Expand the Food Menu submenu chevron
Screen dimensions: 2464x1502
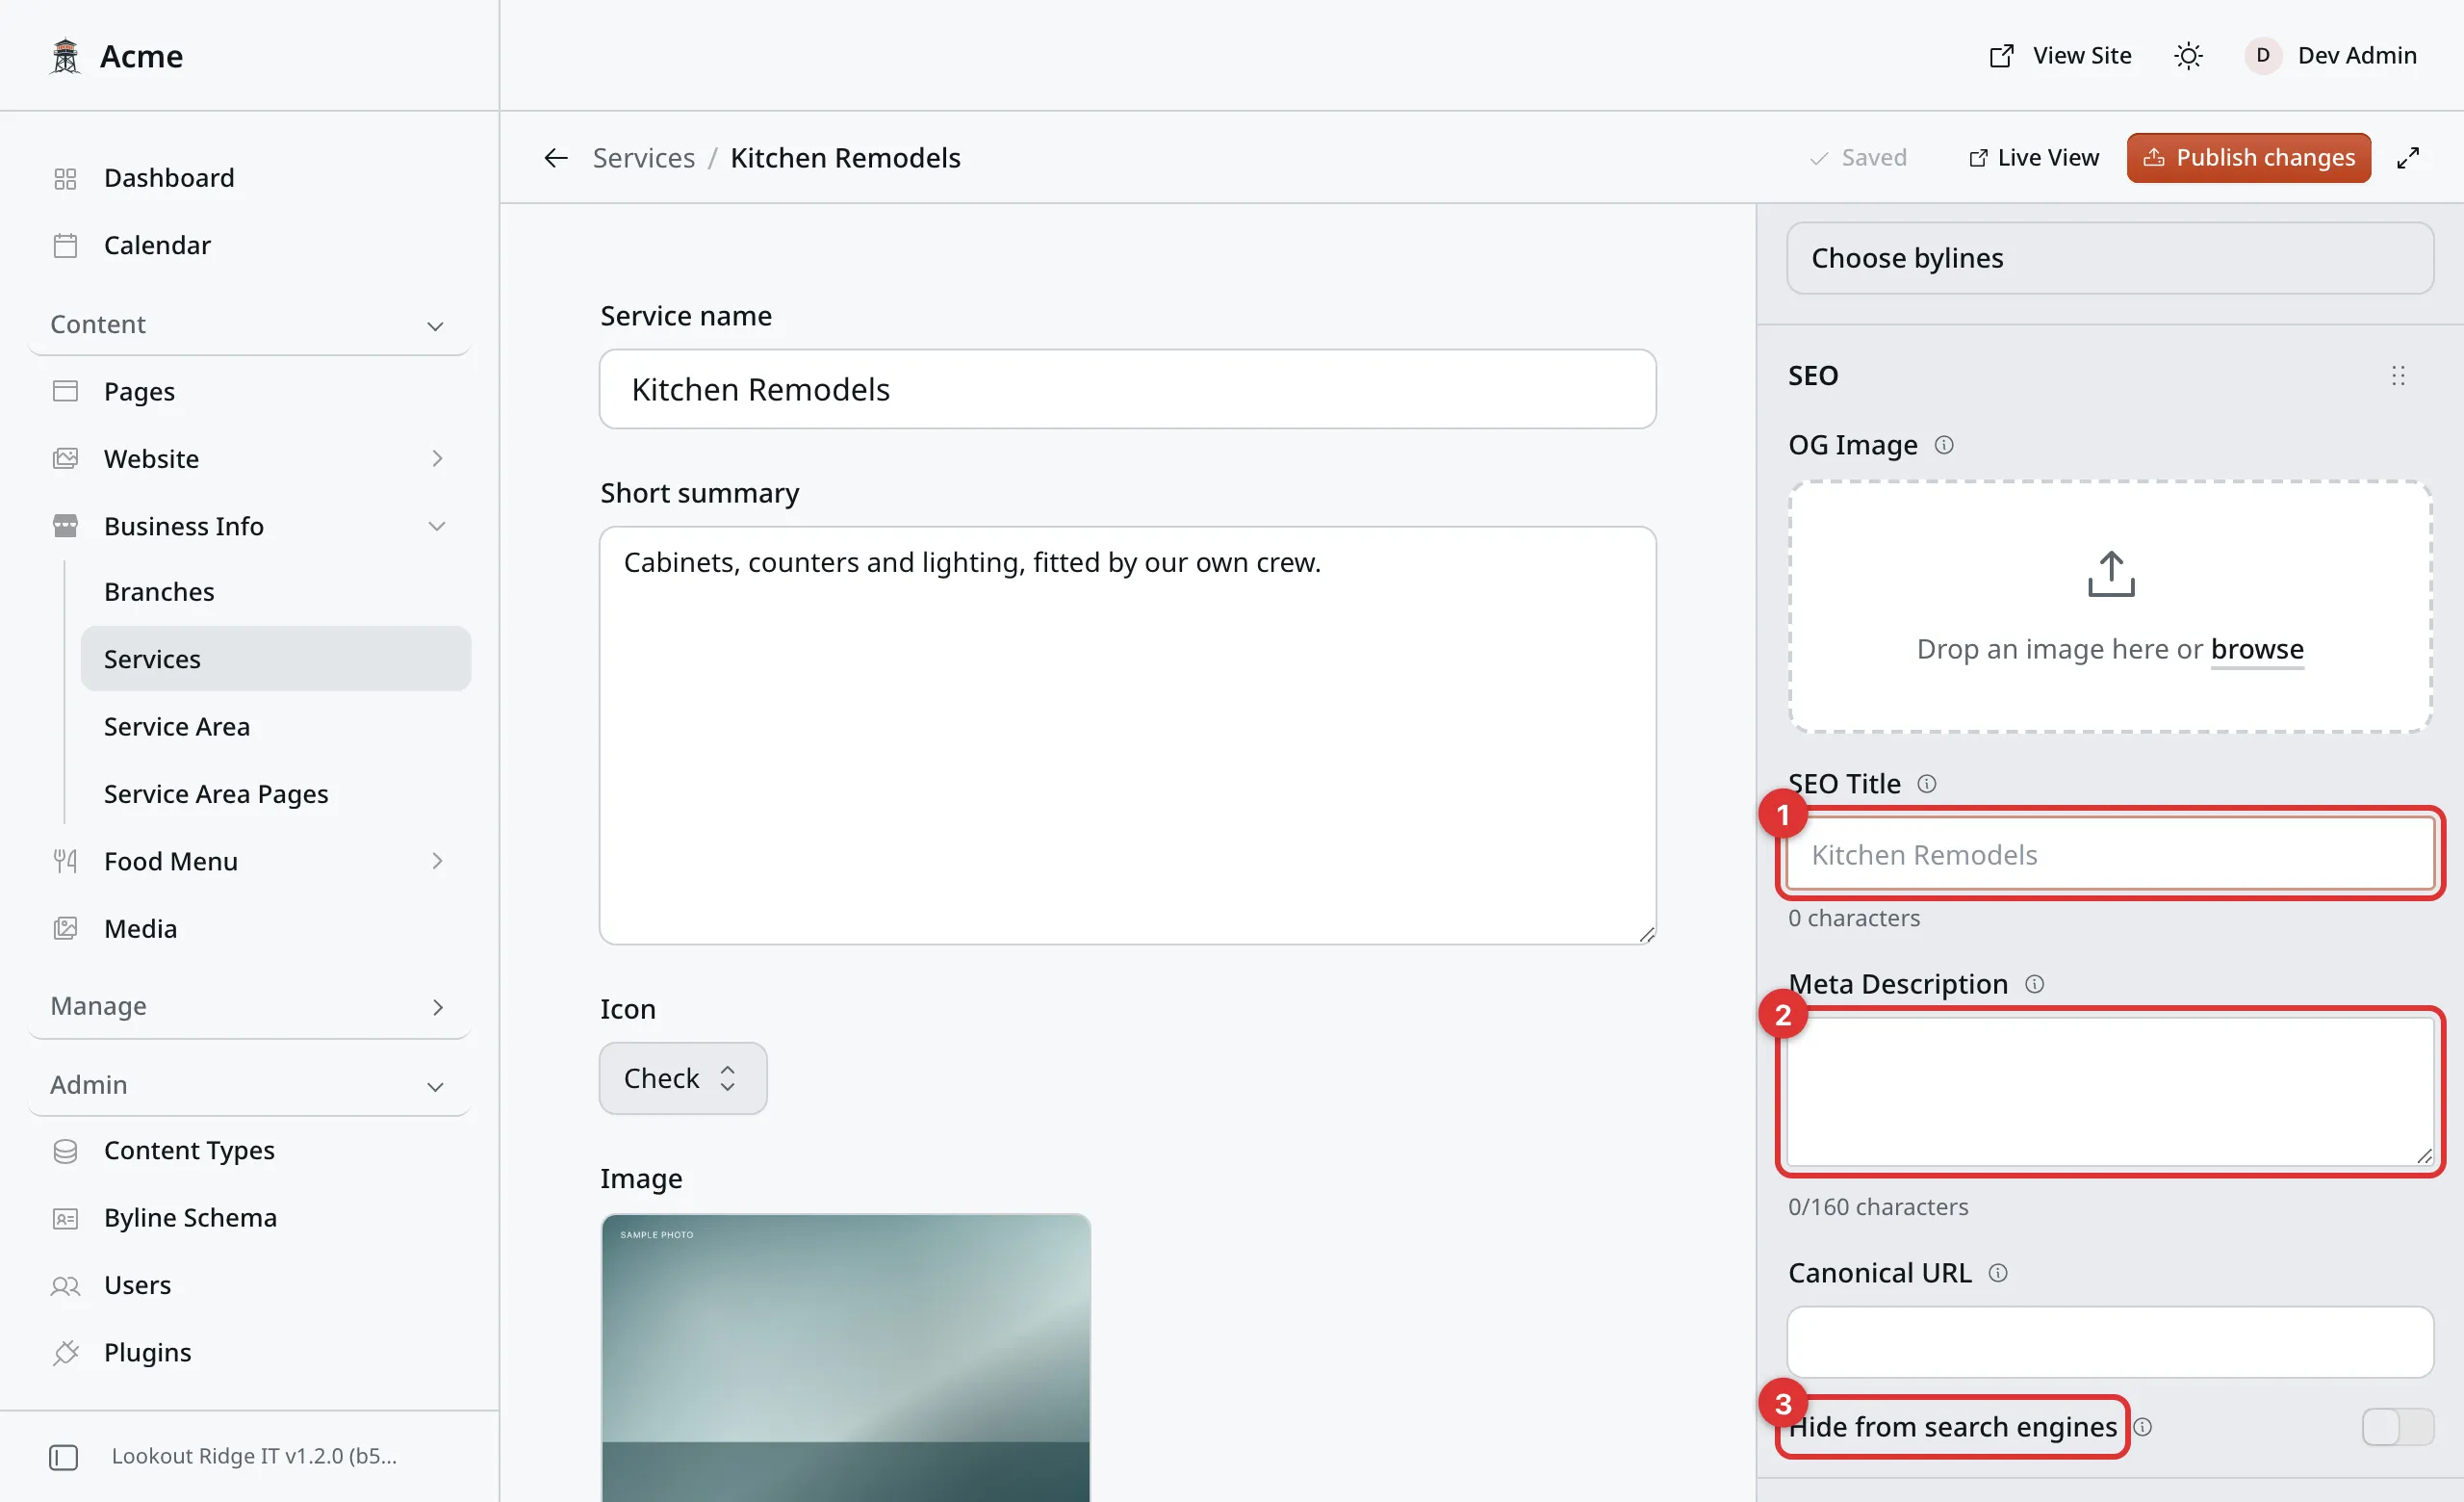[437, 861]
